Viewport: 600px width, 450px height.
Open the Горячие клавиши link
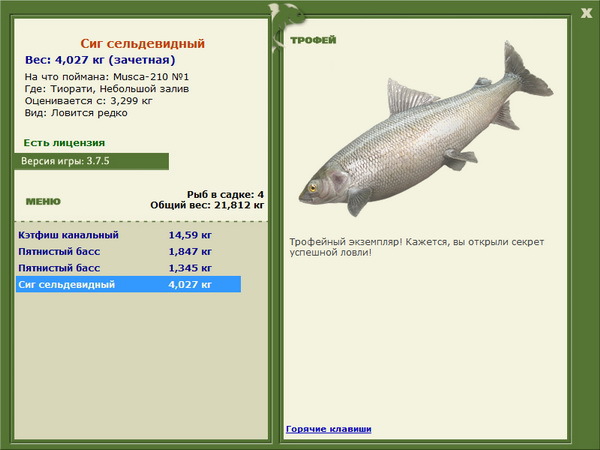click(x=328, y=429)
